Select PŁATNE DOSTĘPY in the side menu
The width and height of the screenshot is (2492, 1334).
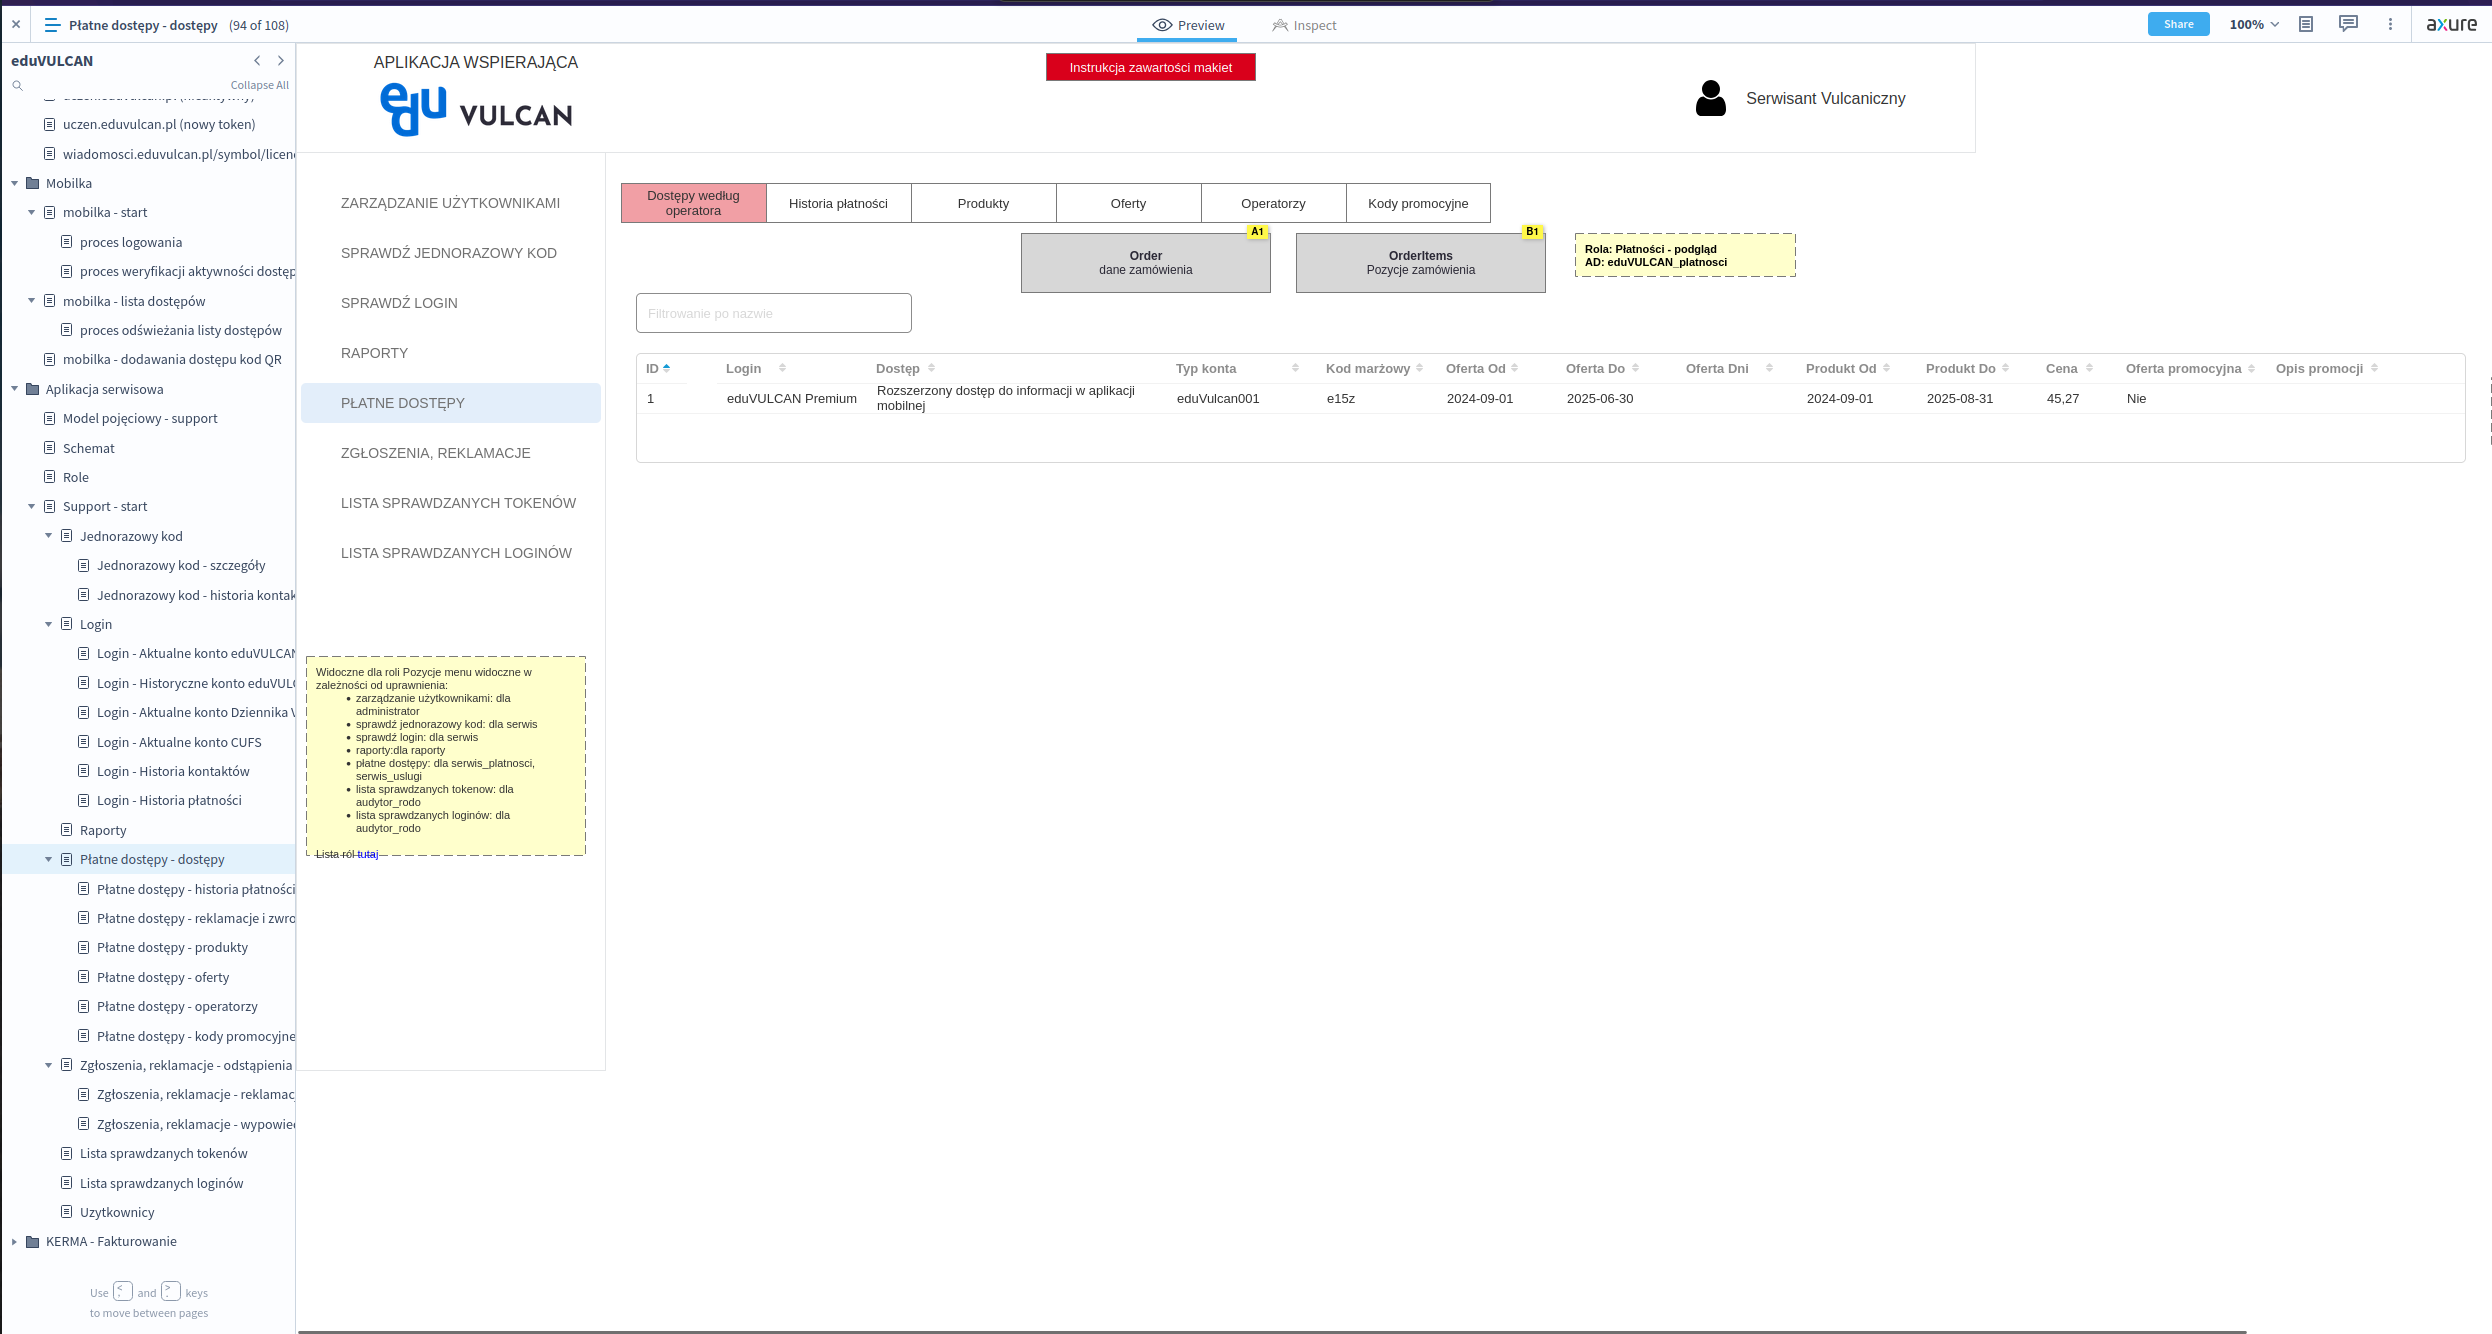(403, 403)
